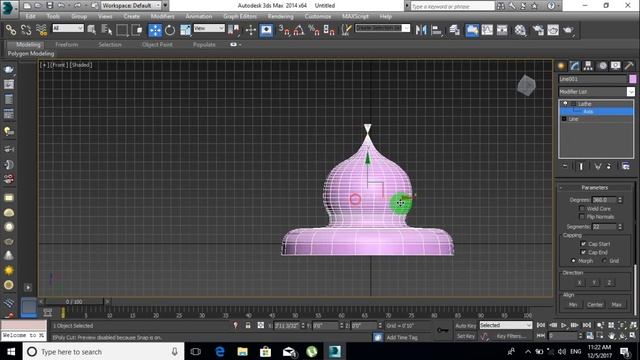Switch to the Modify command panel tab
Viewport: 640px width, 360px height.
575,66
